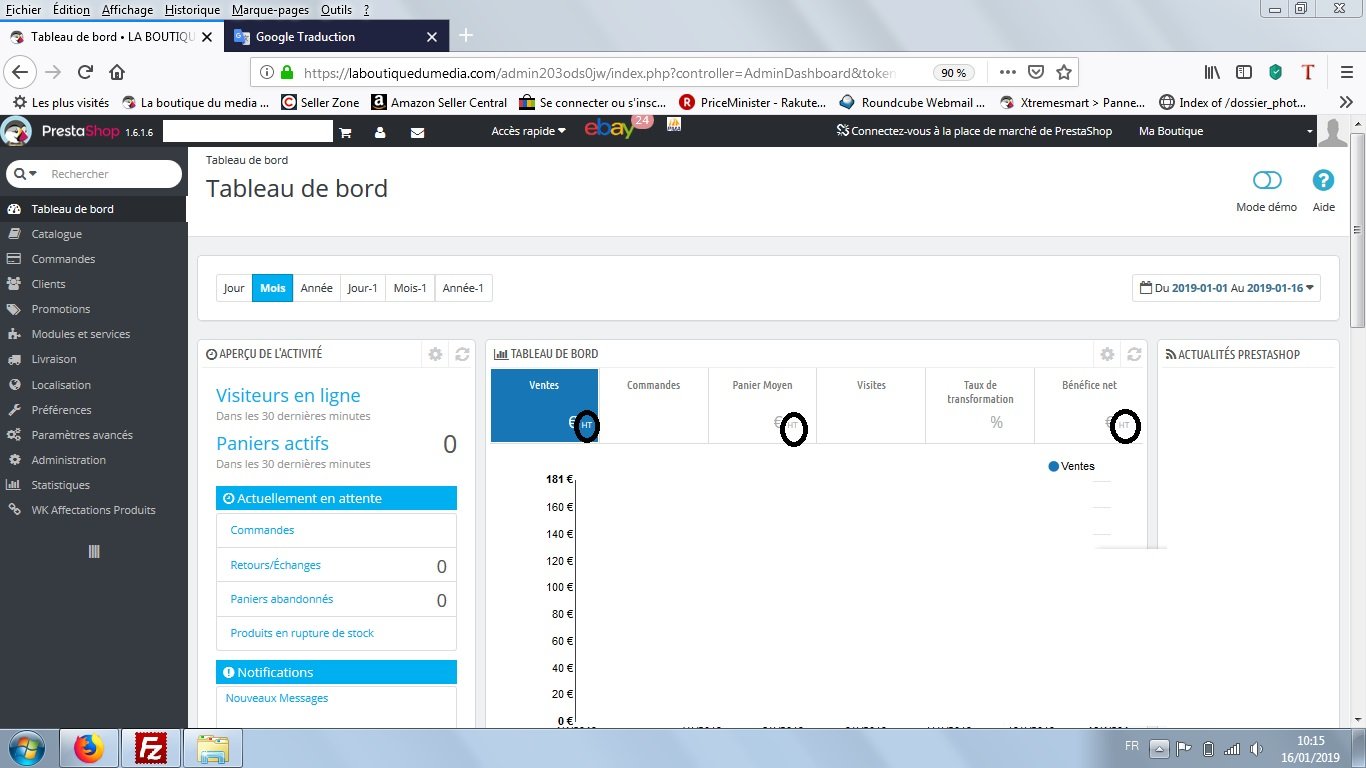The image size is (1366, 768).
Task: Select the Commandes KPI tab
Action: coord(653,406)
